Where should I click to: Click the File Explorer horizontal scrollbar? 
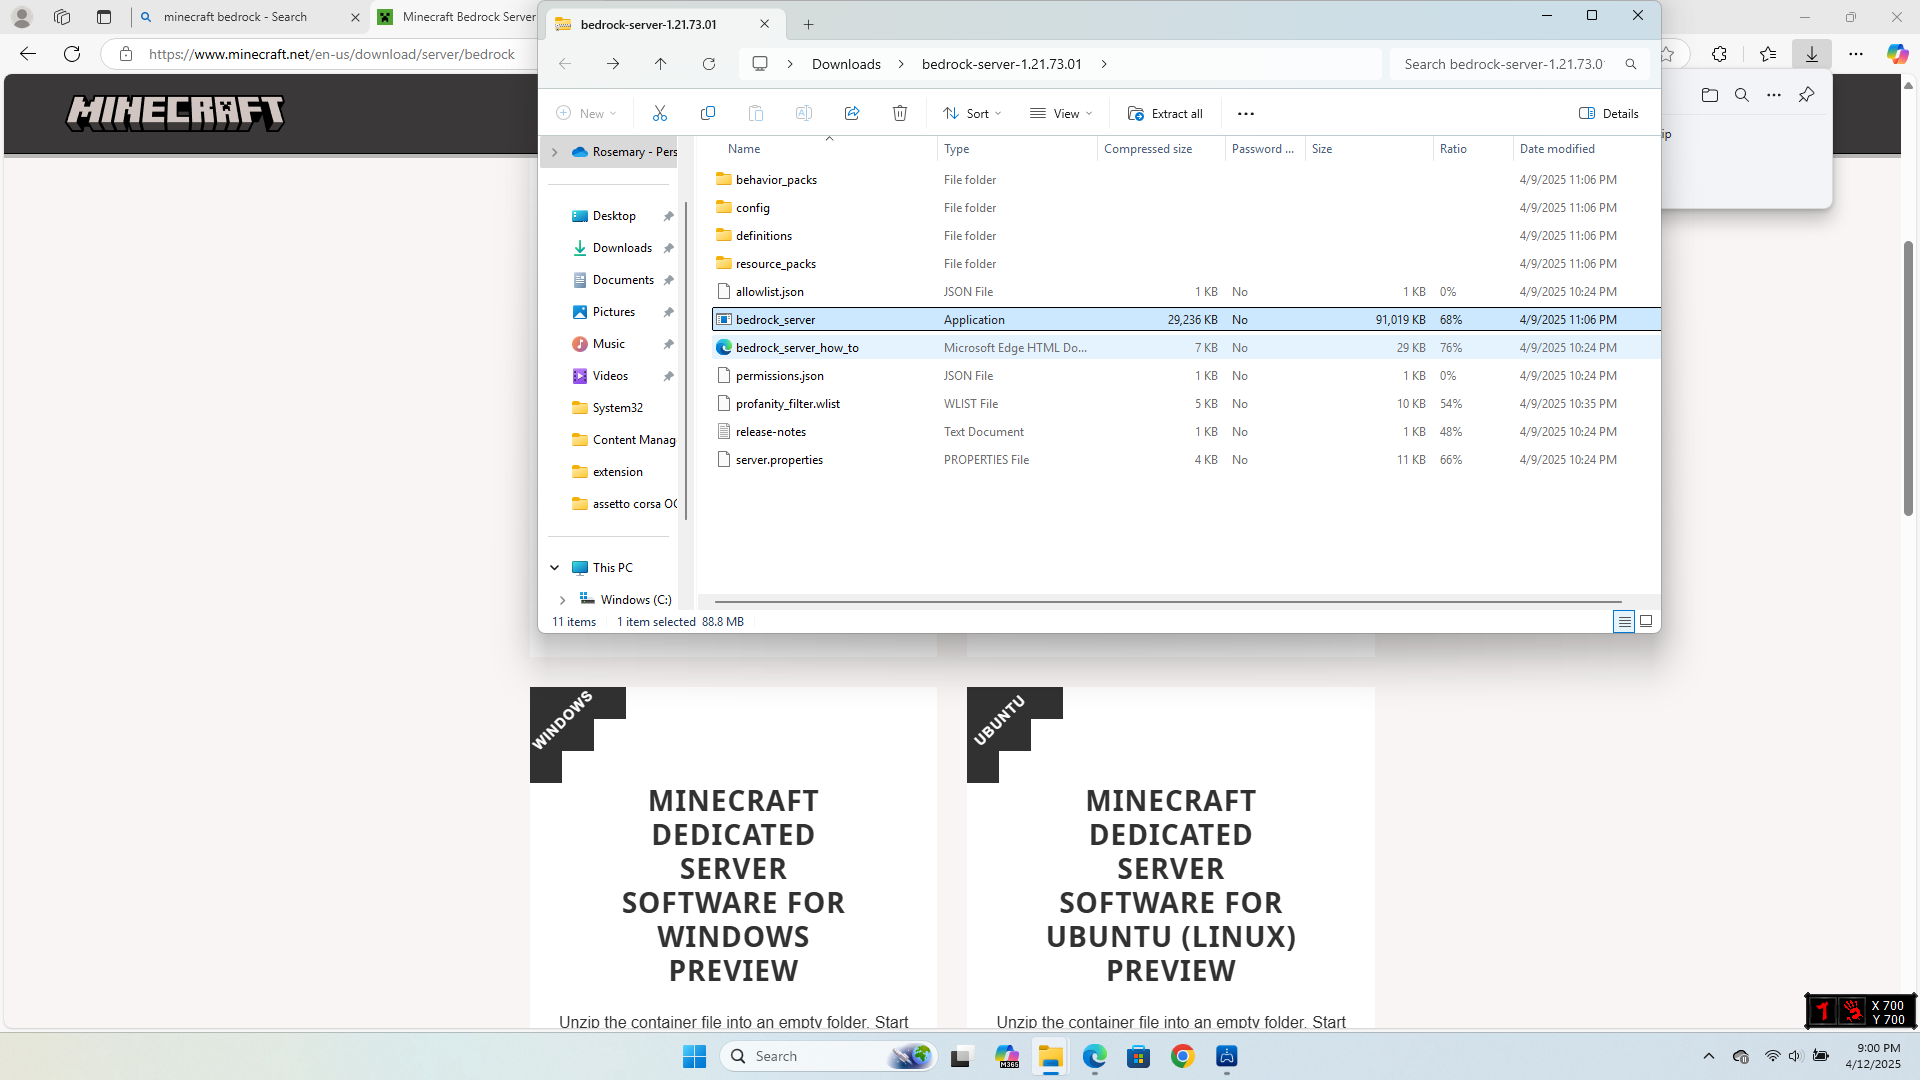[1168, 602]
